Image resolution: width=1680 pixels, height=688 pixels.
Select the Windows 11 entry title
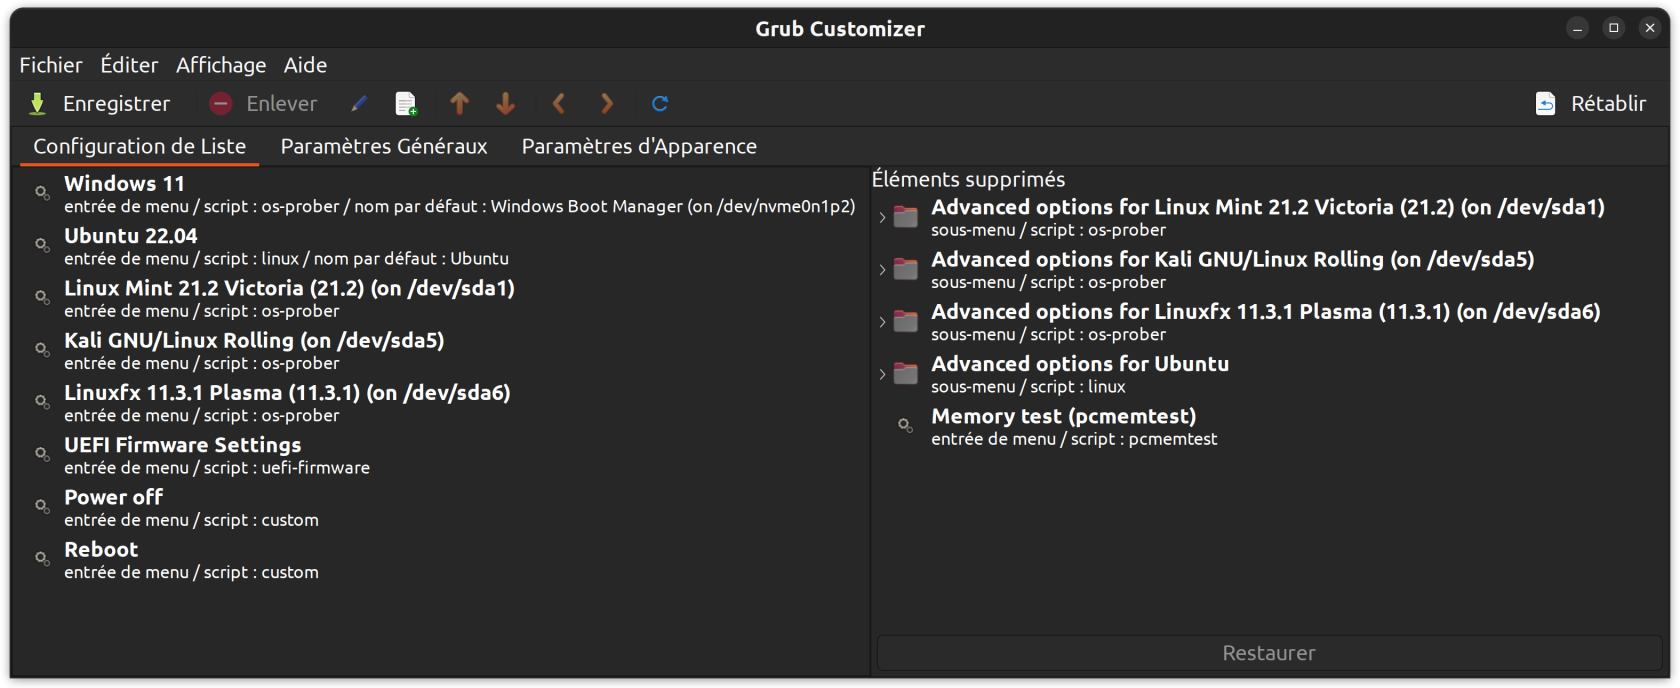pos(124,184)
